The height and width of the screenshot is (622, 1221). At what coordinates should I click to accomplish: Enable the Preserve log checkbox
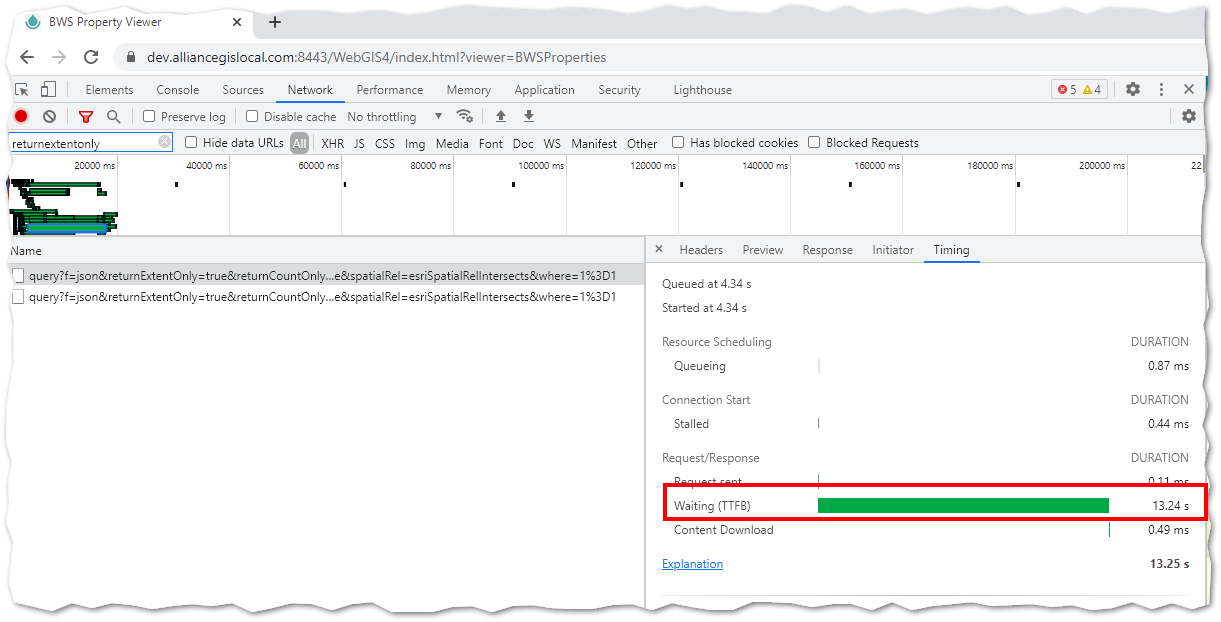(150, 117)
